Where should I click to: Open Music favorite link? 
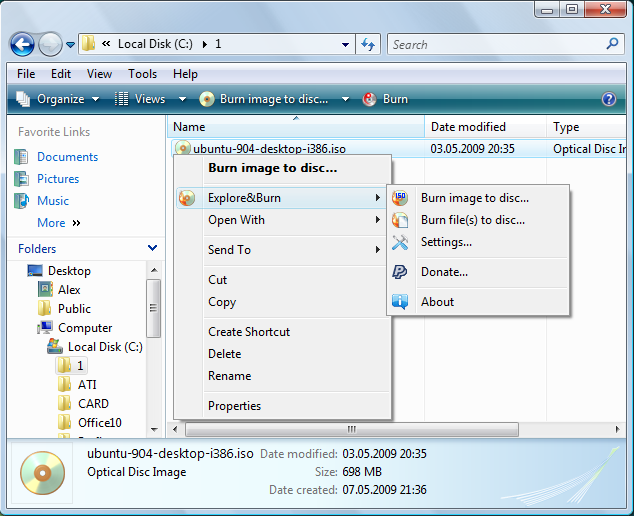[x=53, y=201]
